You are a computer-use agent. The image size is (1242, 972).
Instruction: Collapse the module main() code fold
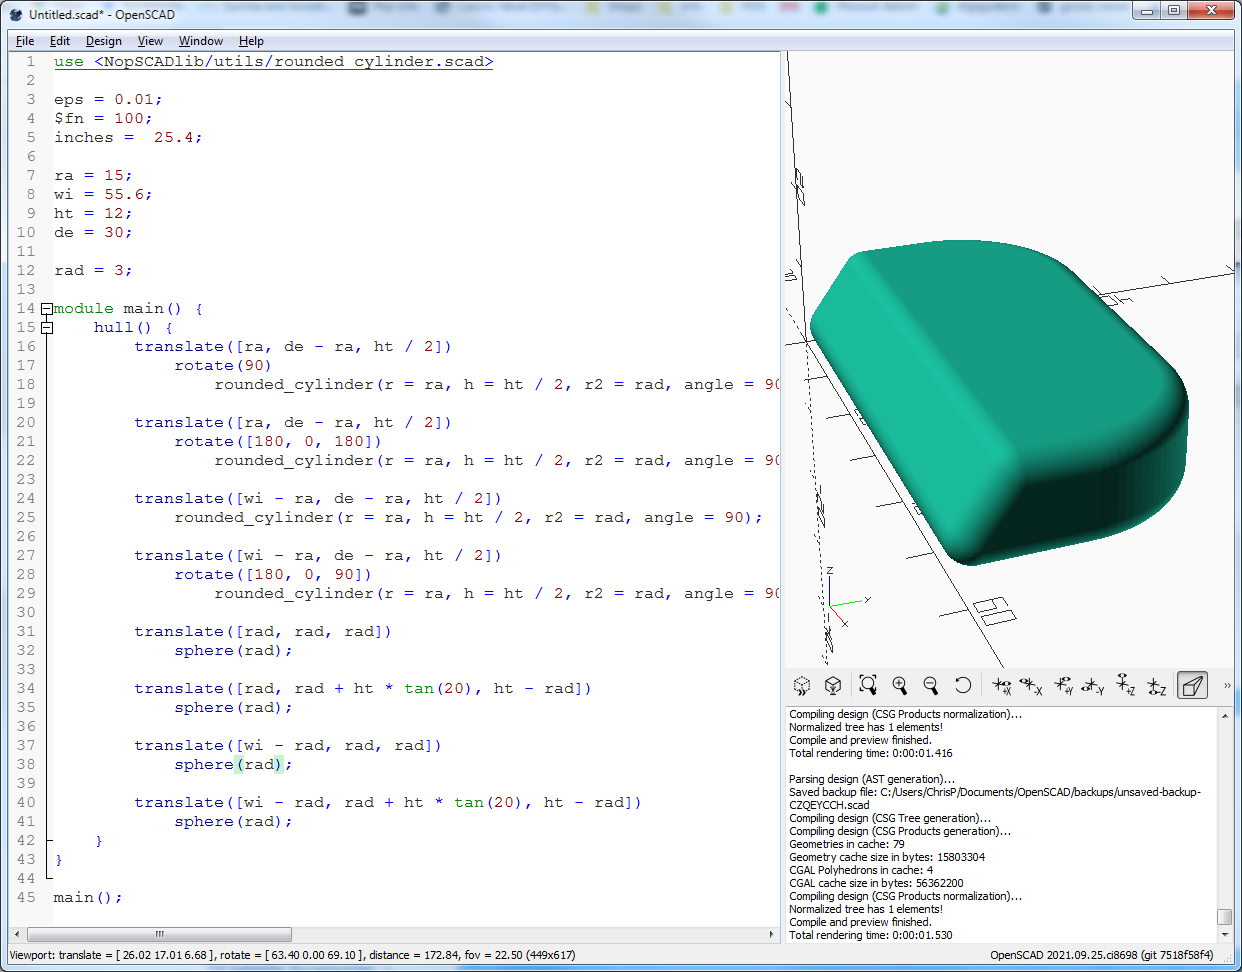tap(46, 309)
